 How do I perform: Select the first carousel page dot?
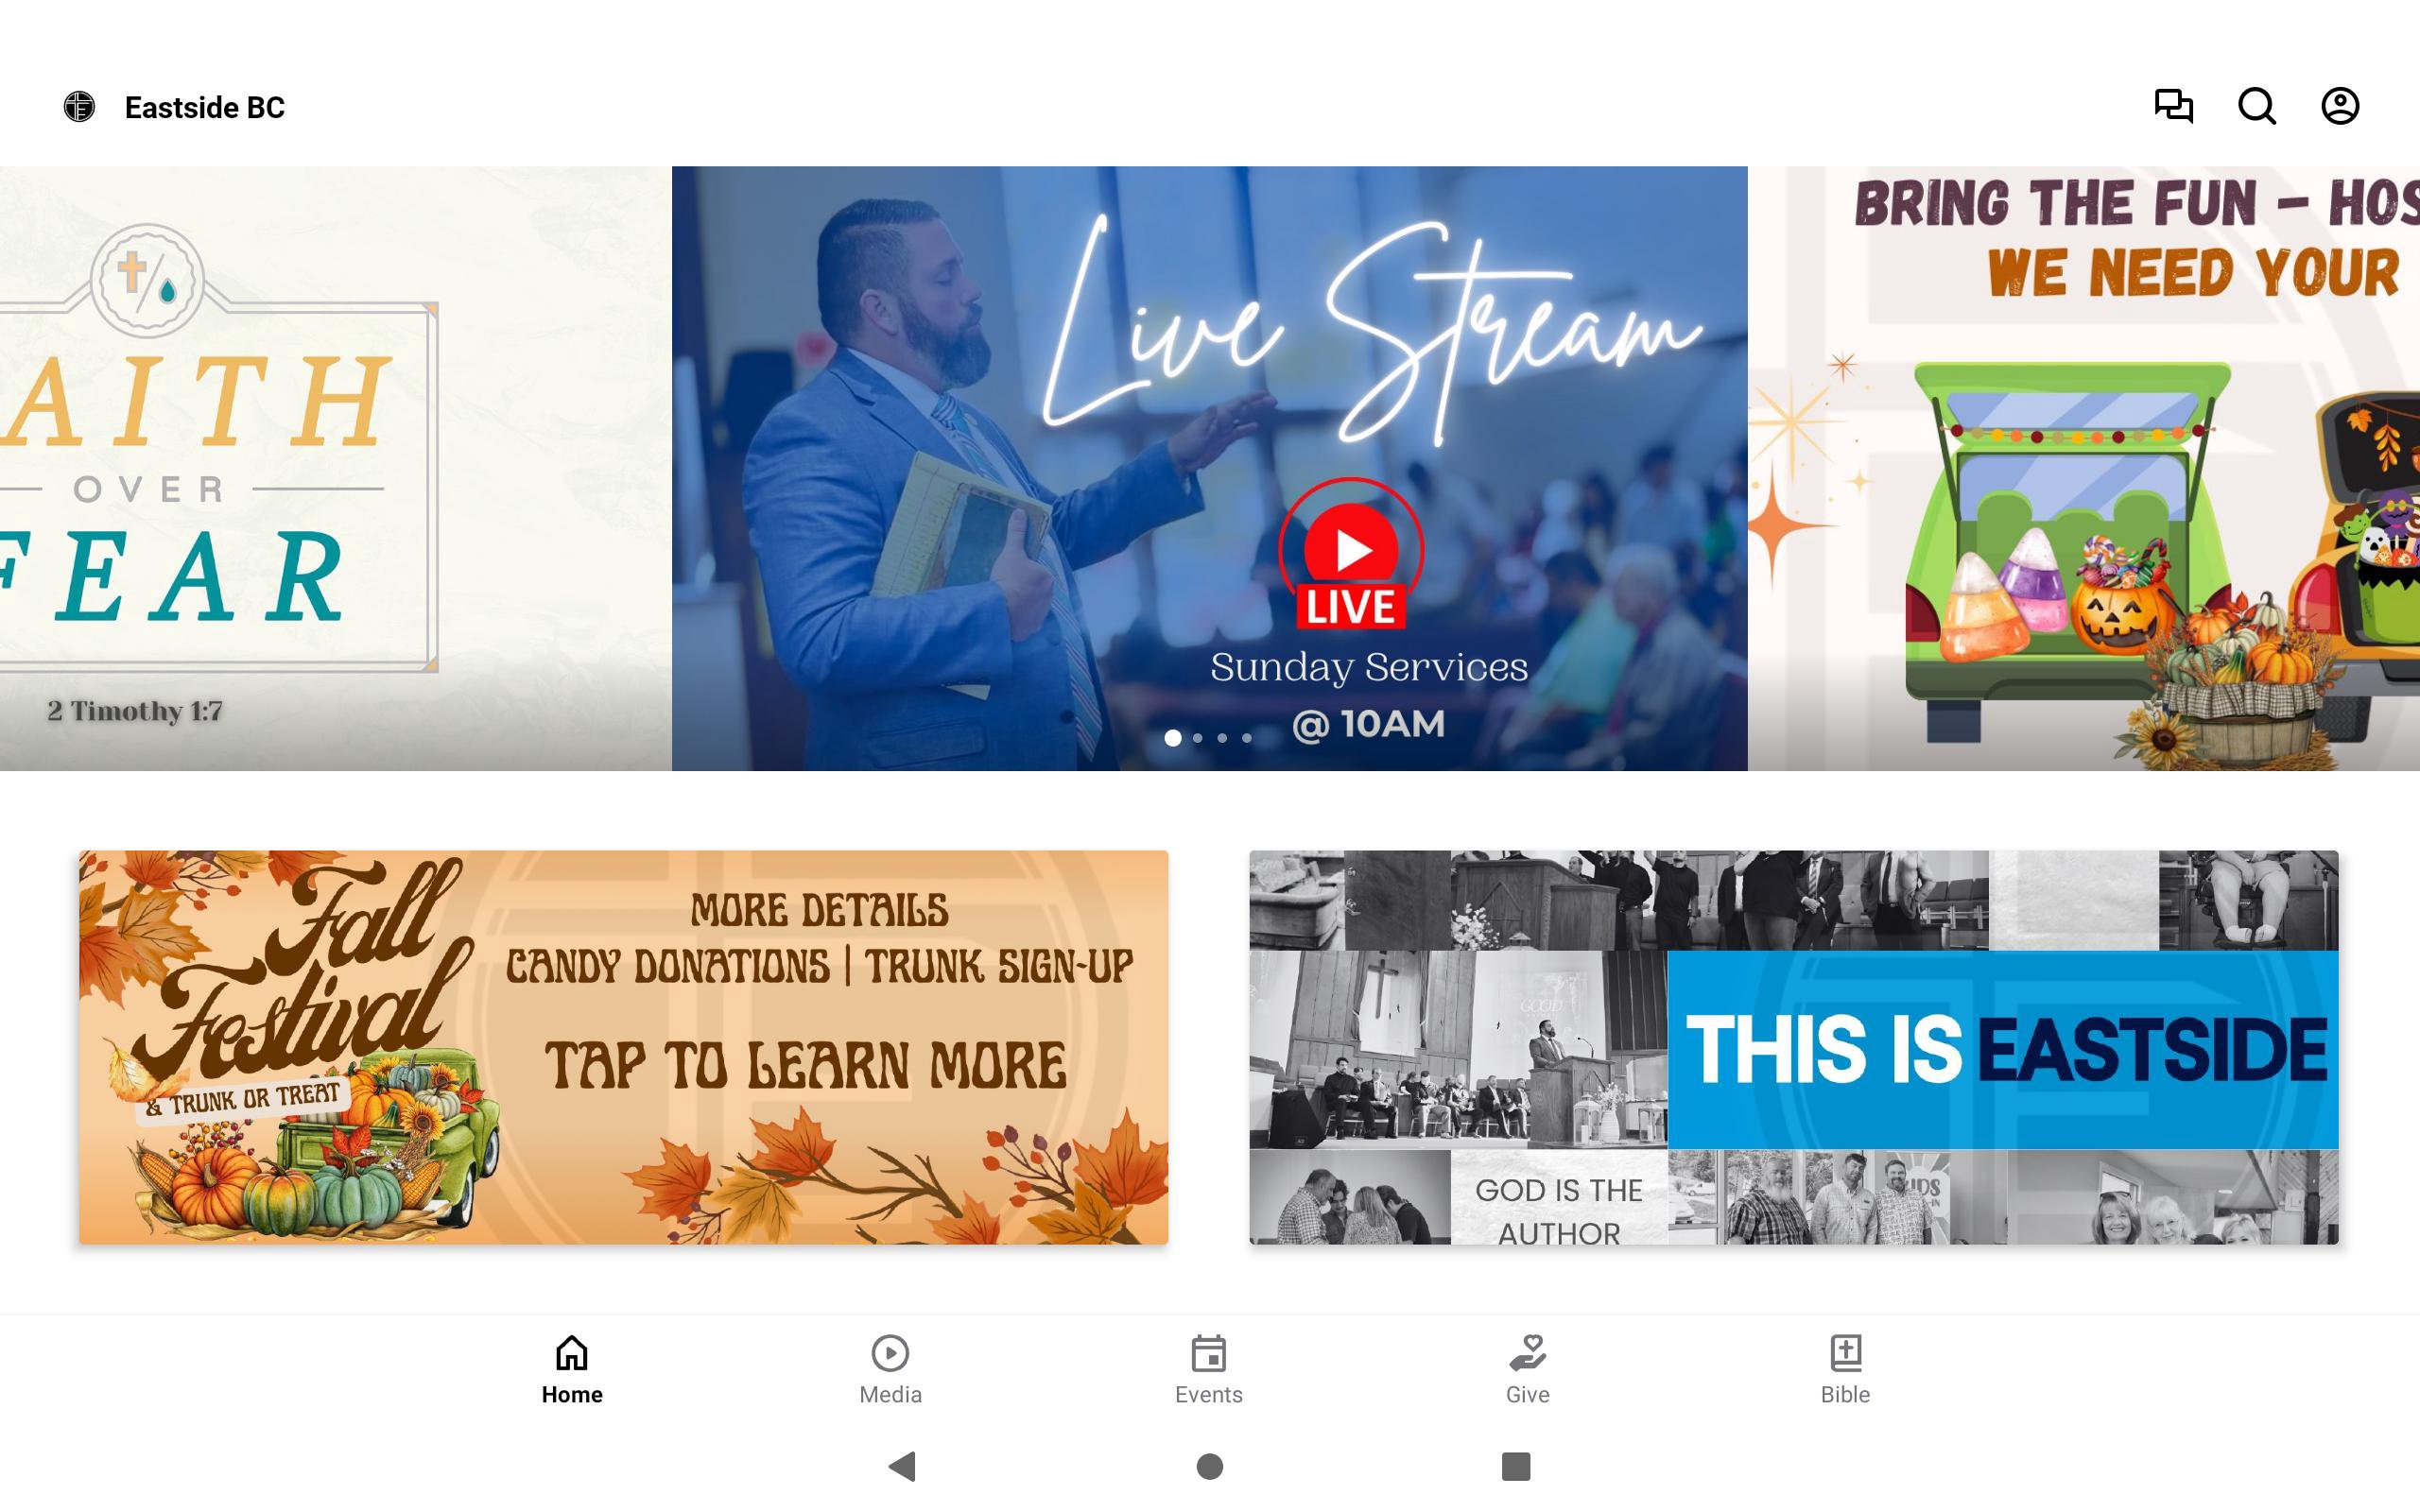[x=1173, y=738]
